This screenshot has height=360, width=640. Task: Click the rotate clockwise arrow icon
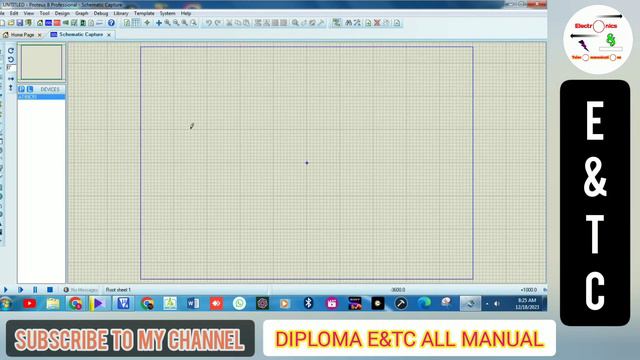(11, 51)
